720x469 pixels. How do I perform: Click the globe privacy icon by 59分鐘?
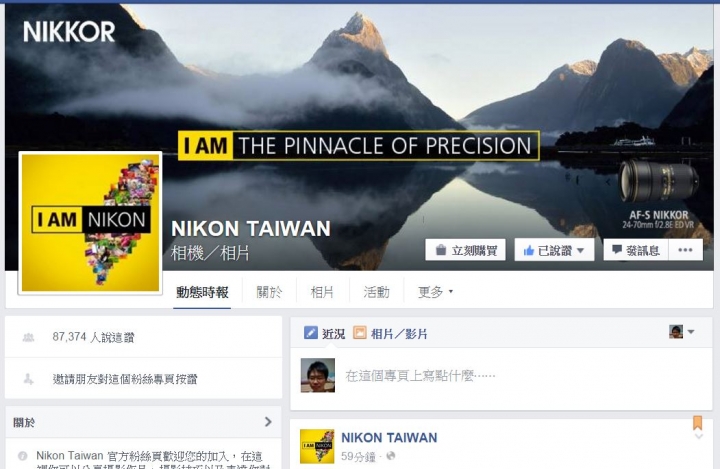click(391, 456)
